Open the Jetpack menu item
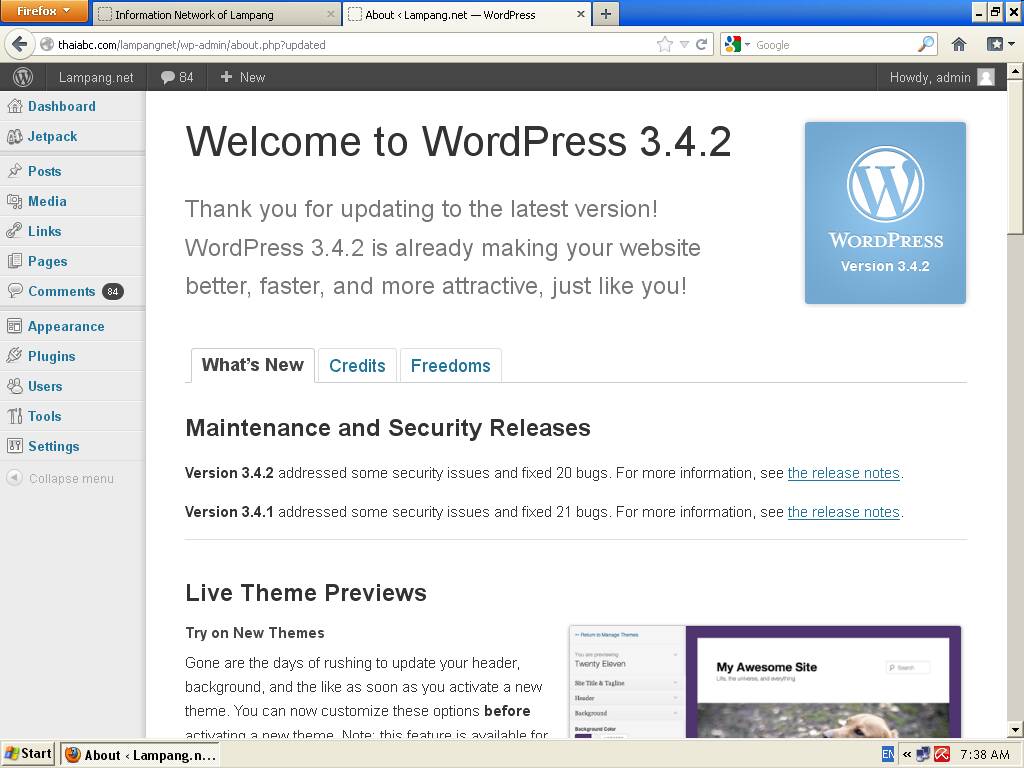 pos(52,136)
